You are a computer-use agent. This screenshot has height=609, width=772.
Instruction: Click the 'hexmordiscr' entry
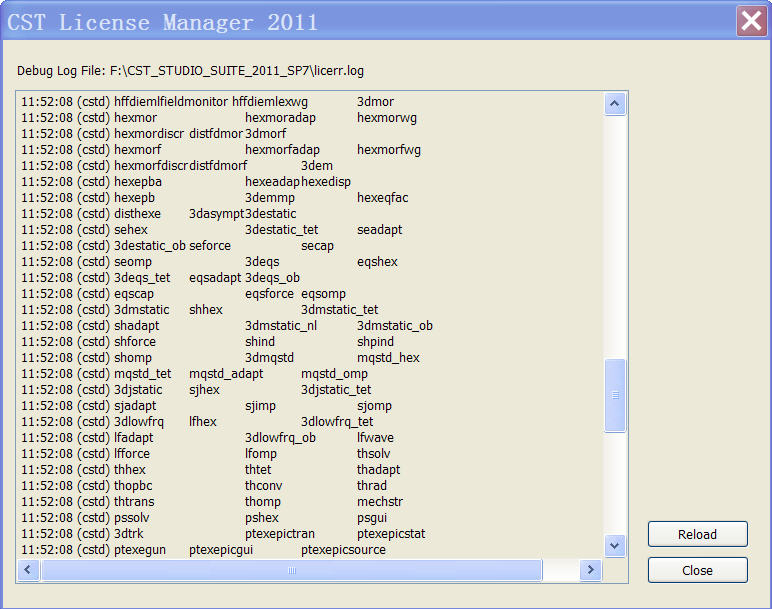[149, 134]
